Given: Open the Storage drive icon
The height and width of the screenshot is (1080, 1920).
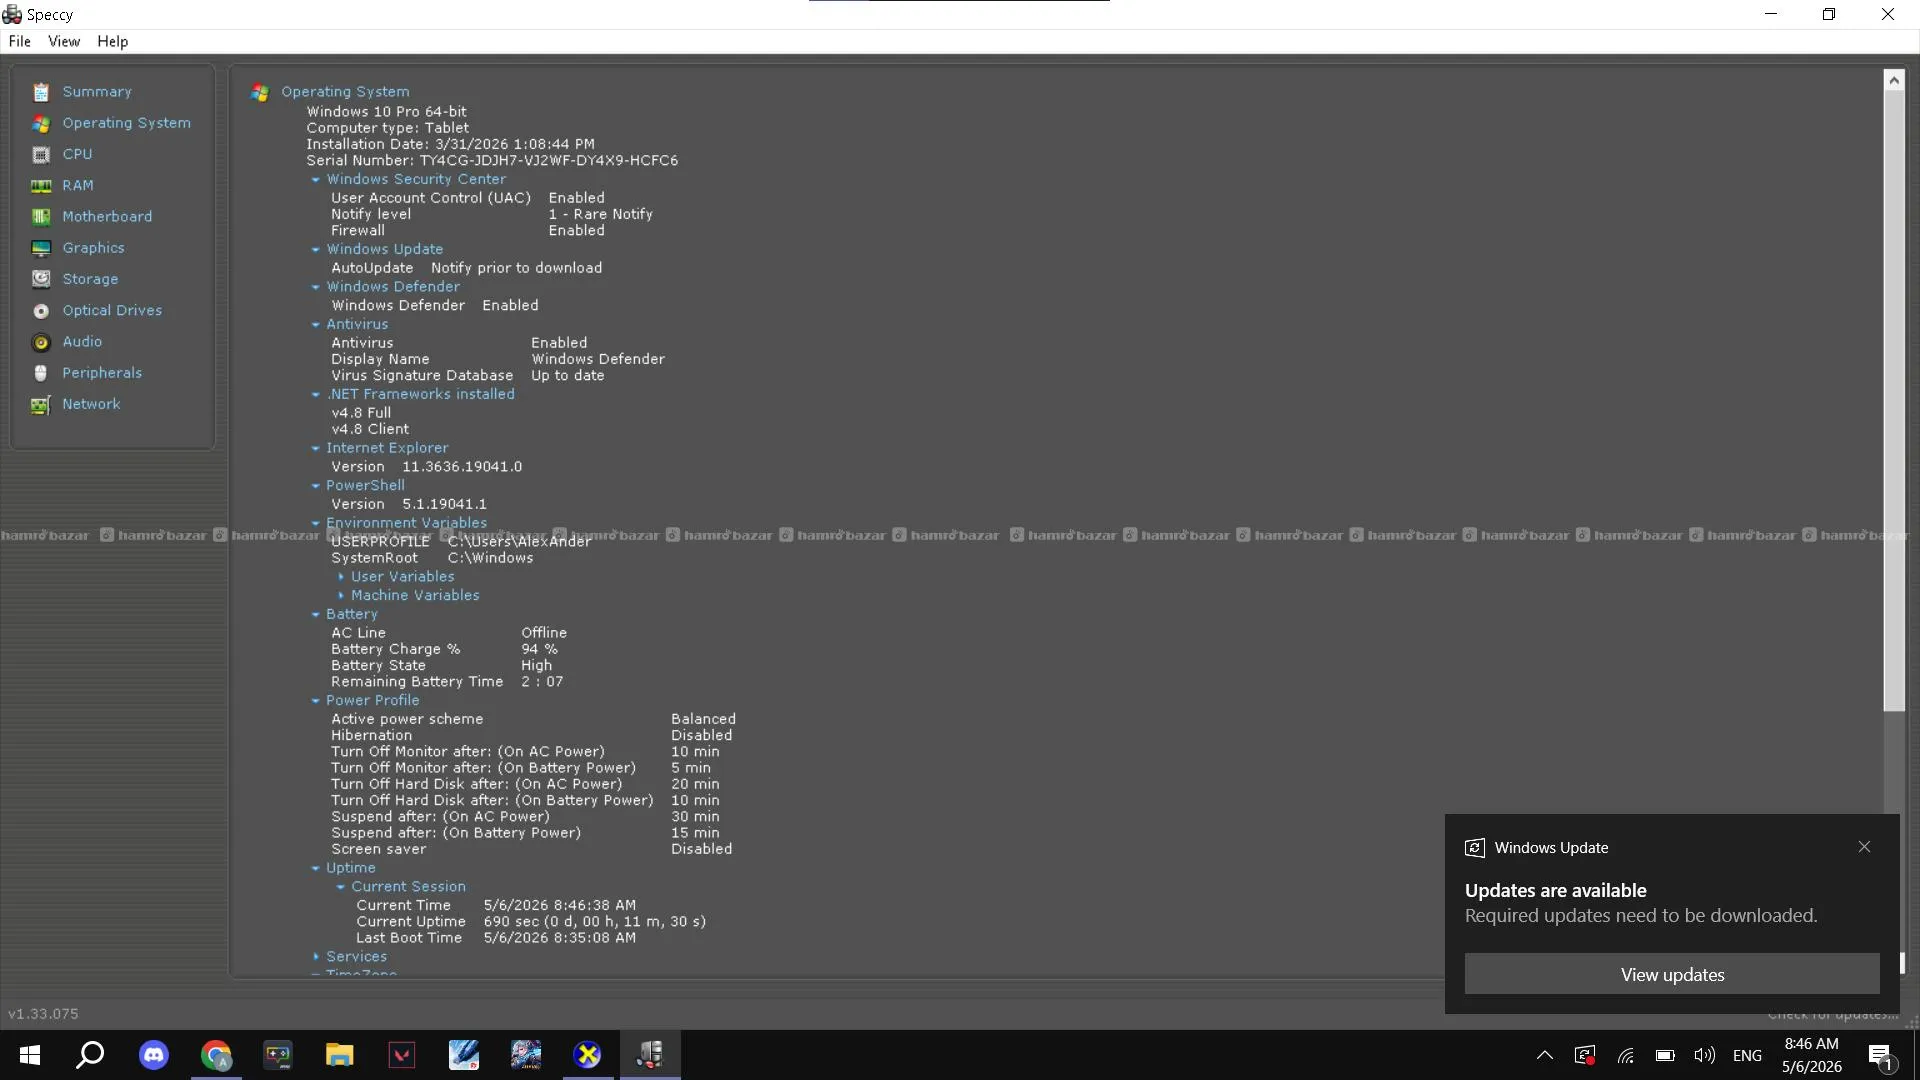Looking at the screenshot, I should 41,279.
